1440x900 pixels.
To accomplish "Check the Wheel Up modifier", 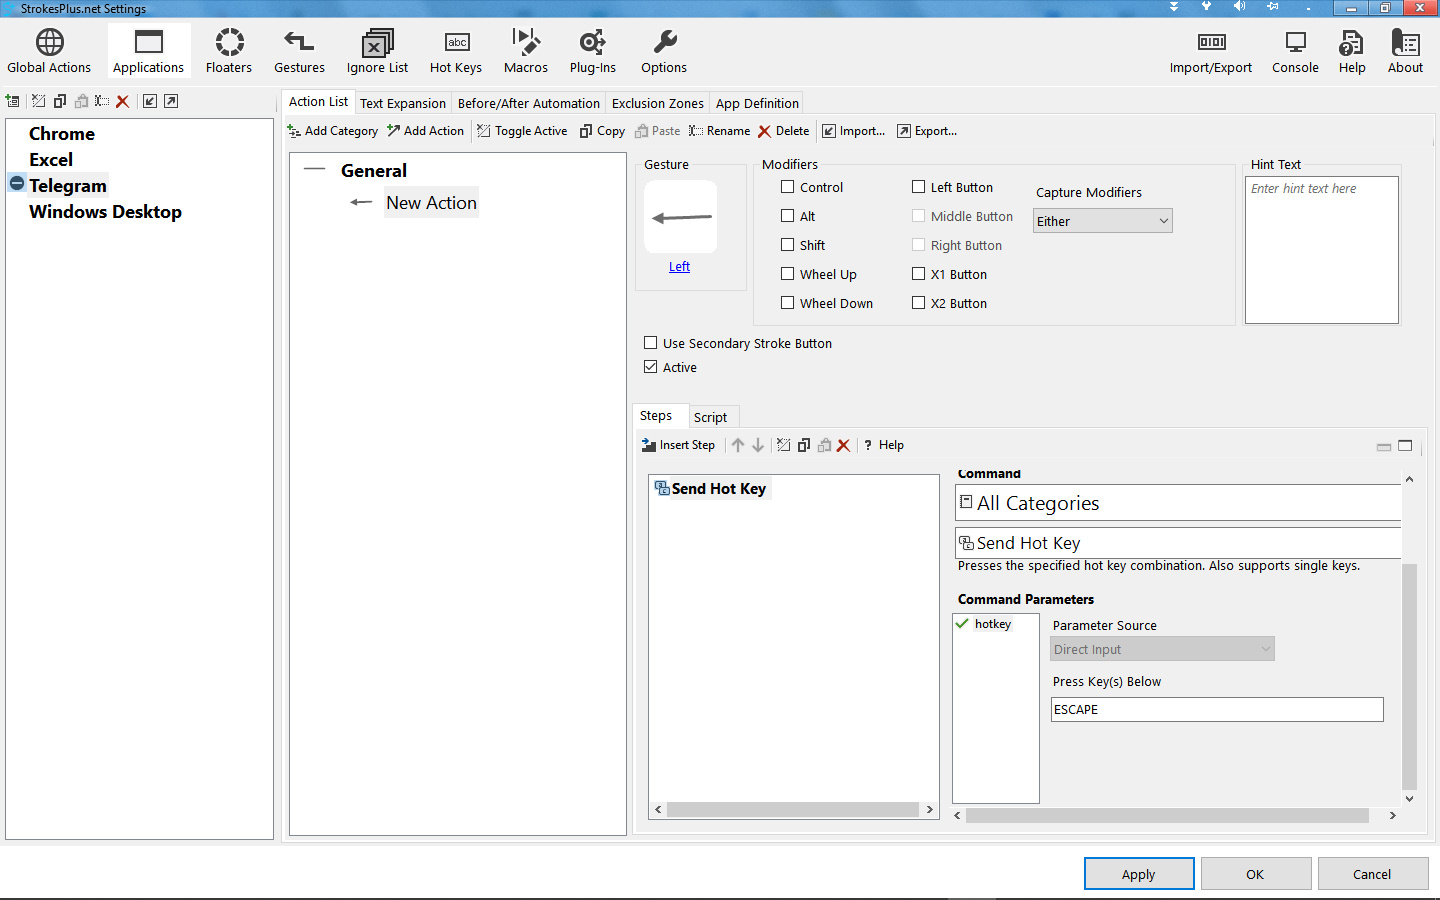I will [x=788, y=274].
